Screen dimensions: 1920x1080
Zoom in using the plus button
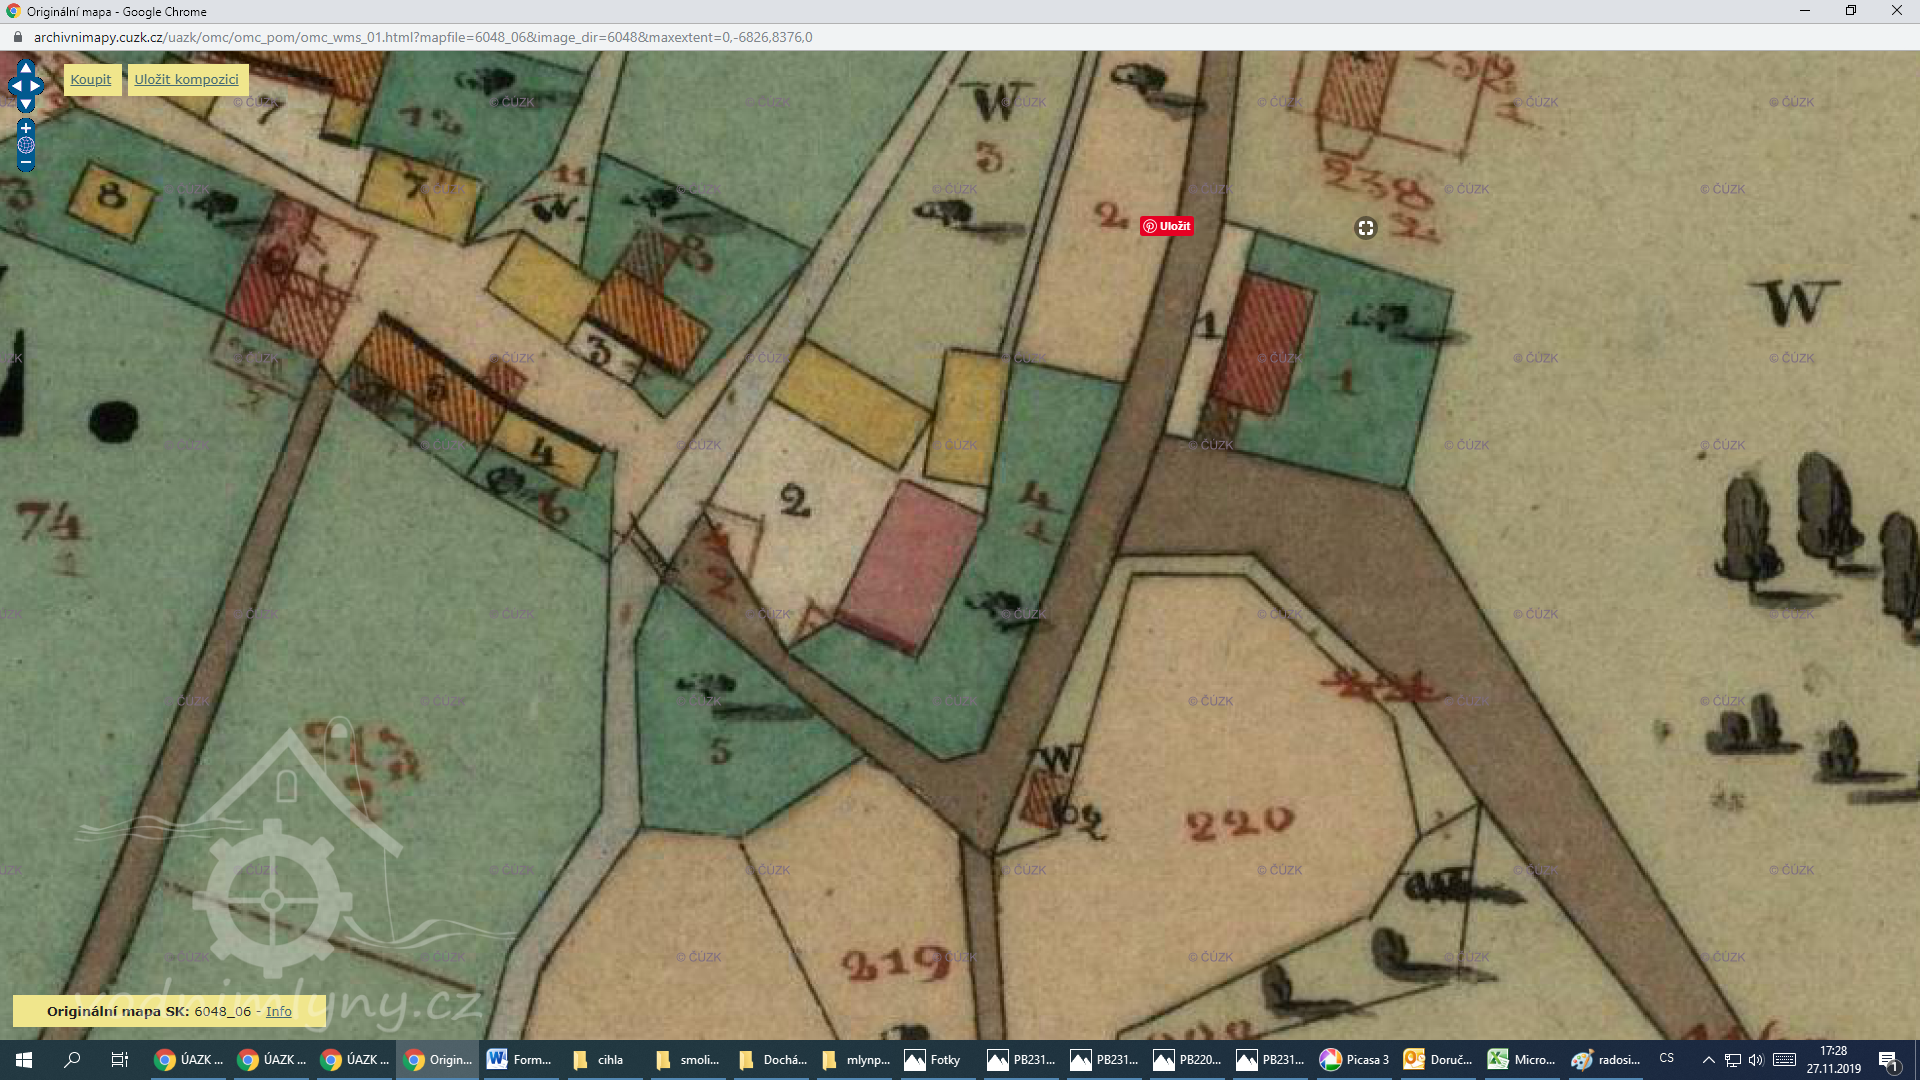(x=26, y=128)
